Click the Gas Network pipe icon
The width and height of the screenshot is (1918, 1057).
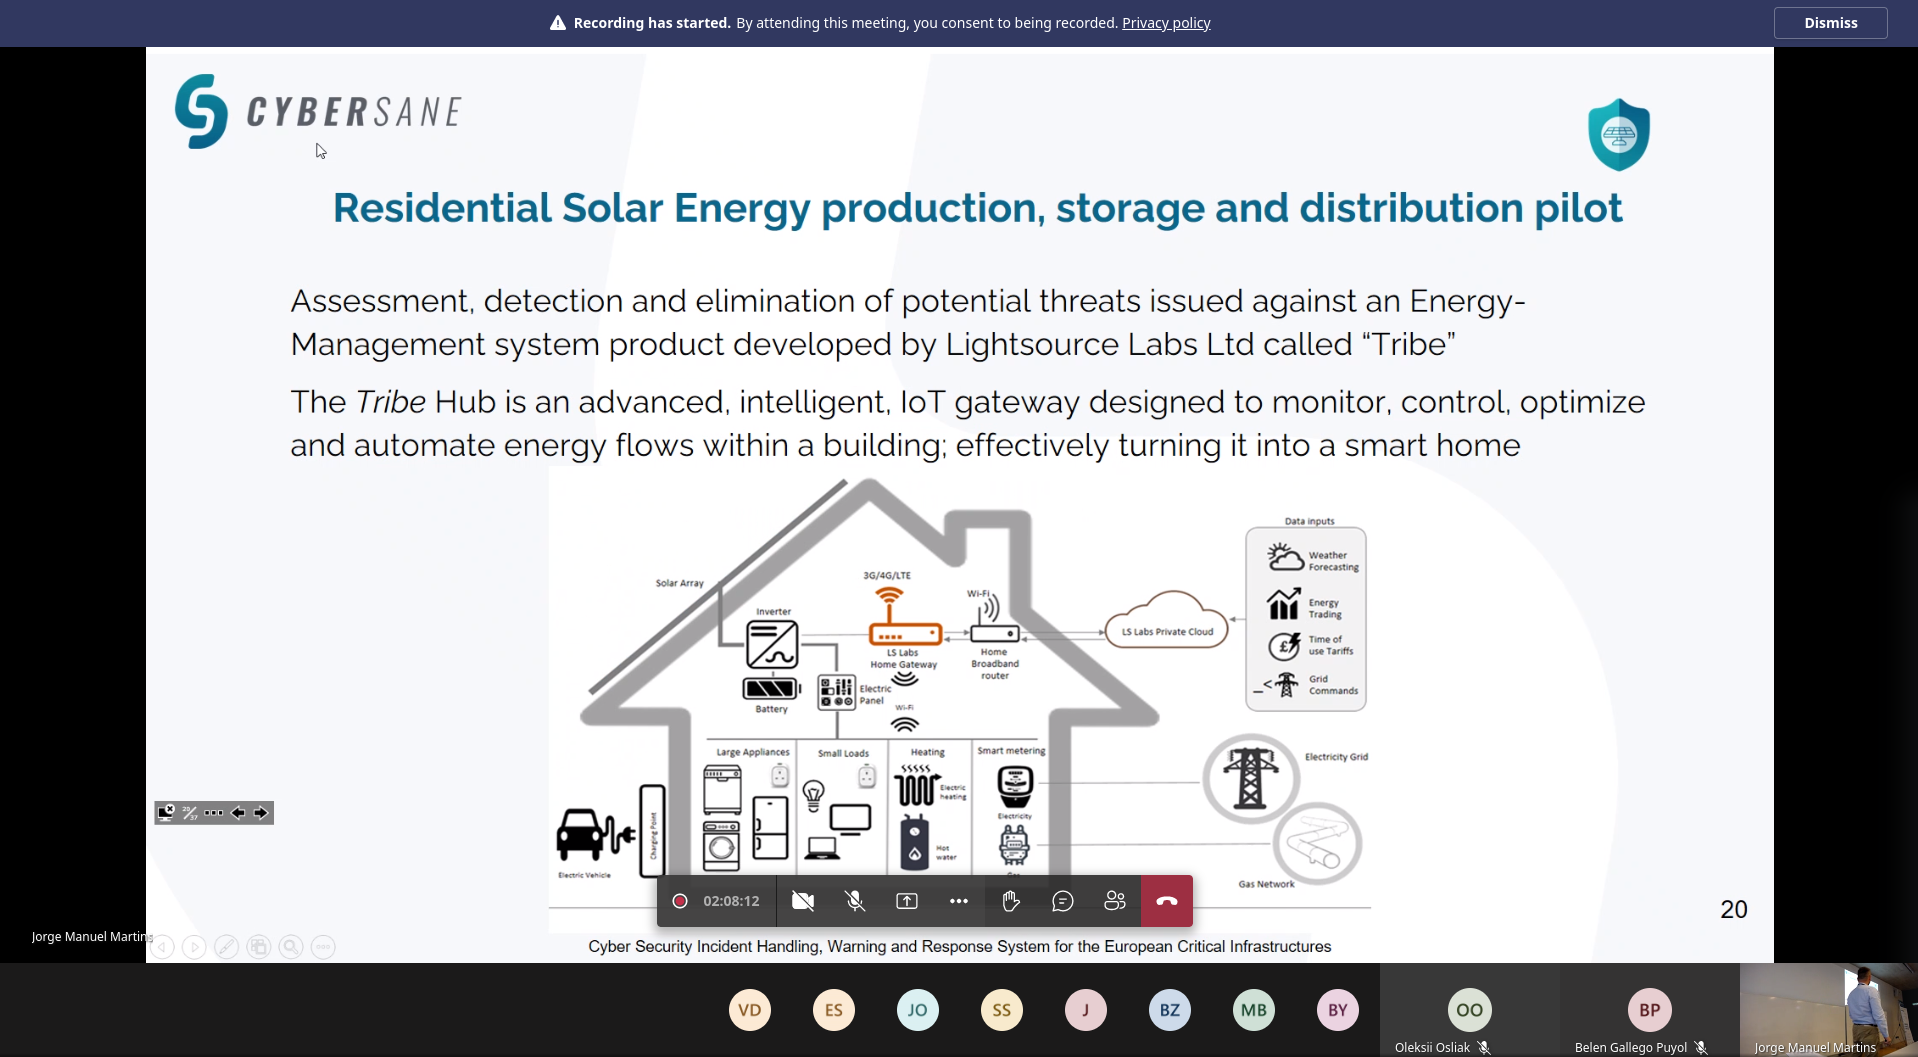tap(1317, 843)
